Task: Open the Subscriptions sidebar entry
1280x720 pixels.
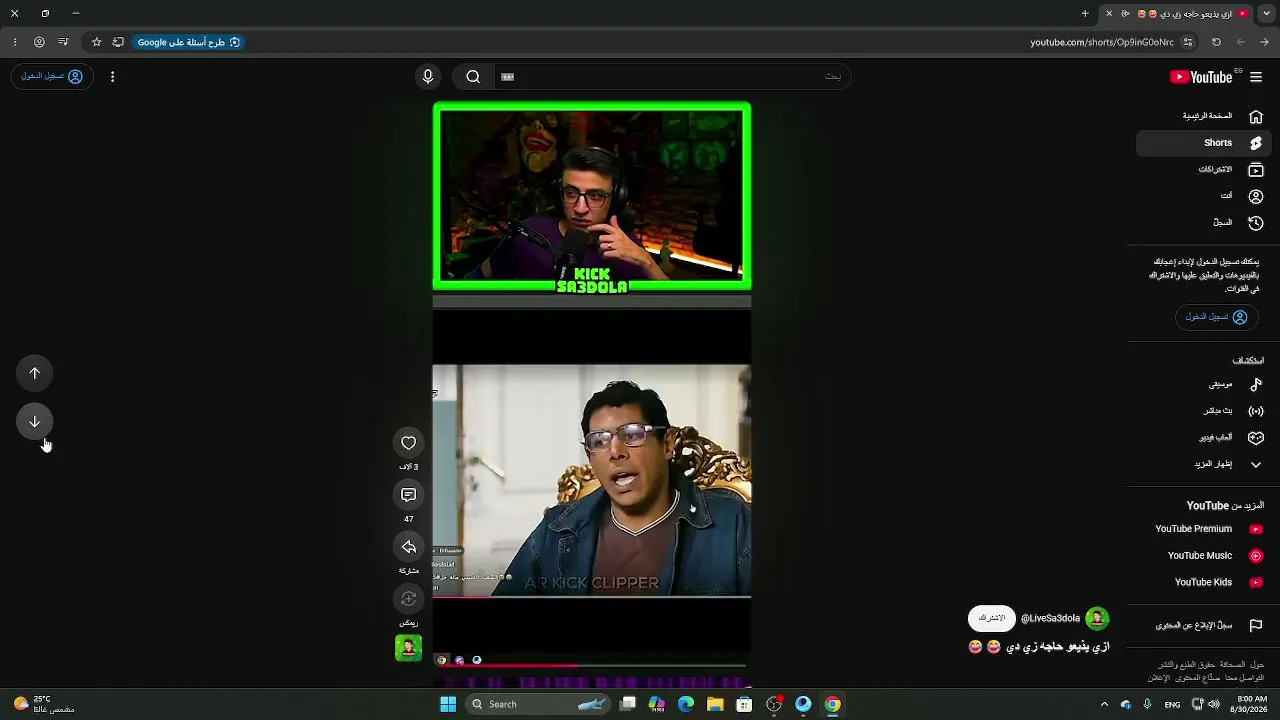Action: tap(1204, 170)
